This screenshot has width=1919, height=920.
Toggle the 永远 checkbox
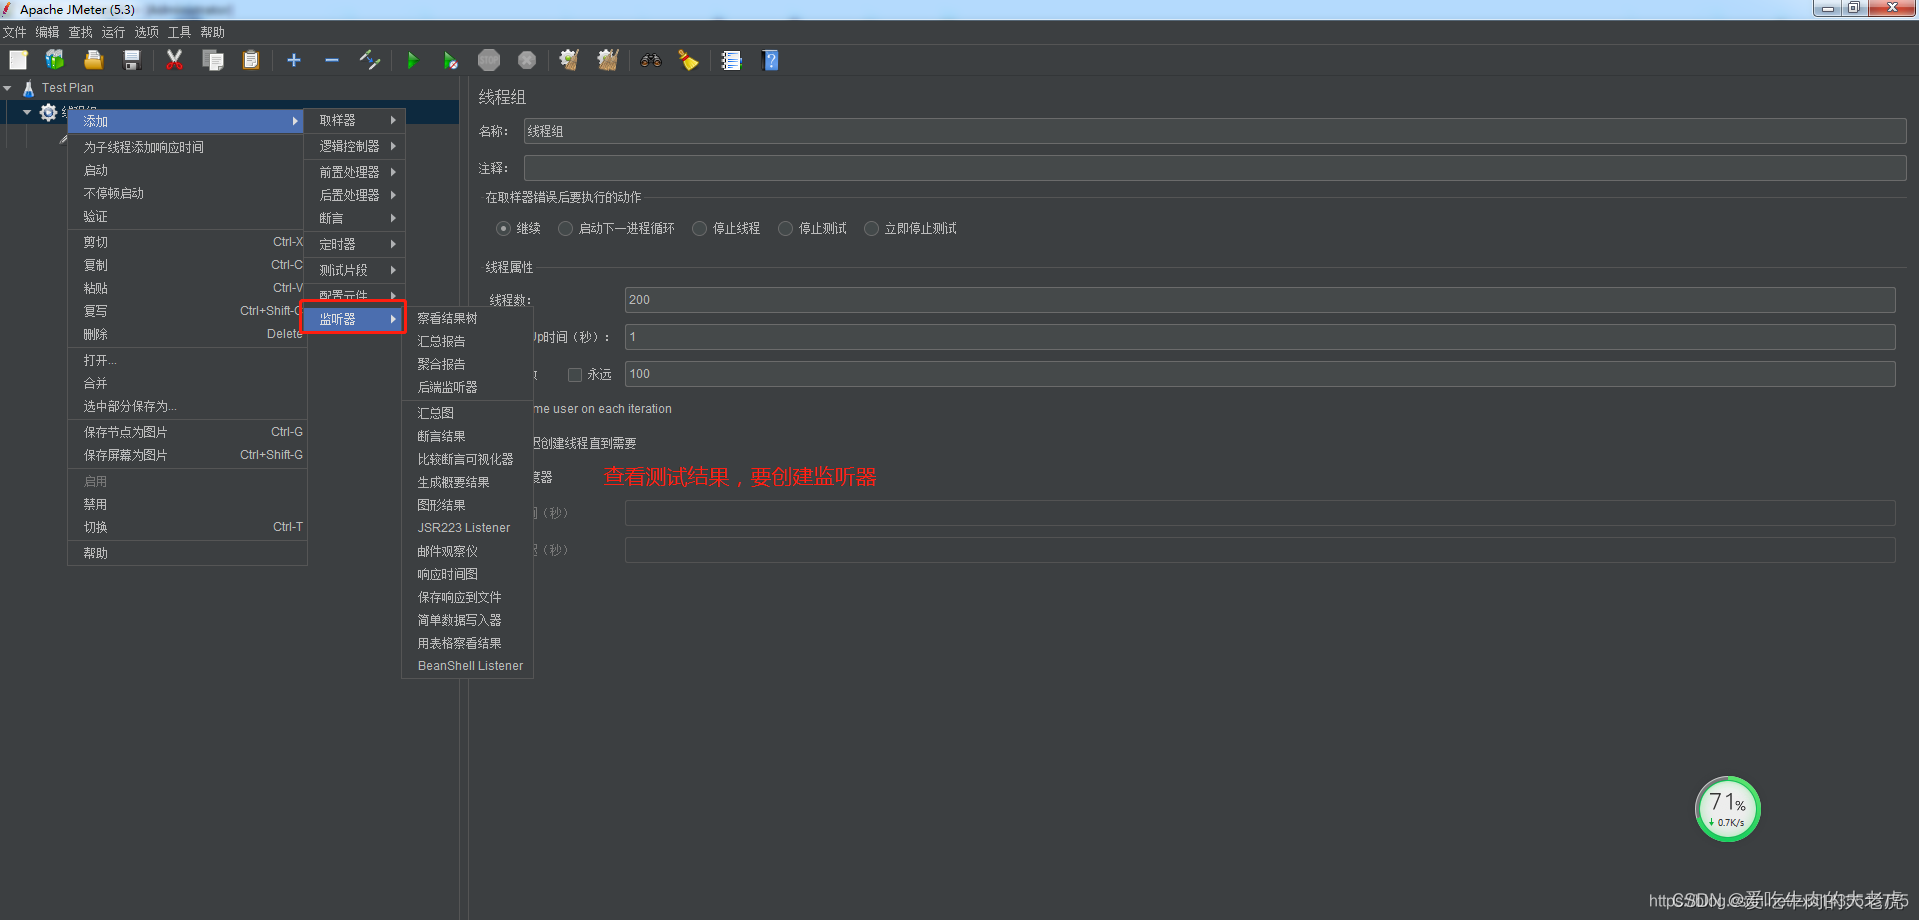[575, 375]
